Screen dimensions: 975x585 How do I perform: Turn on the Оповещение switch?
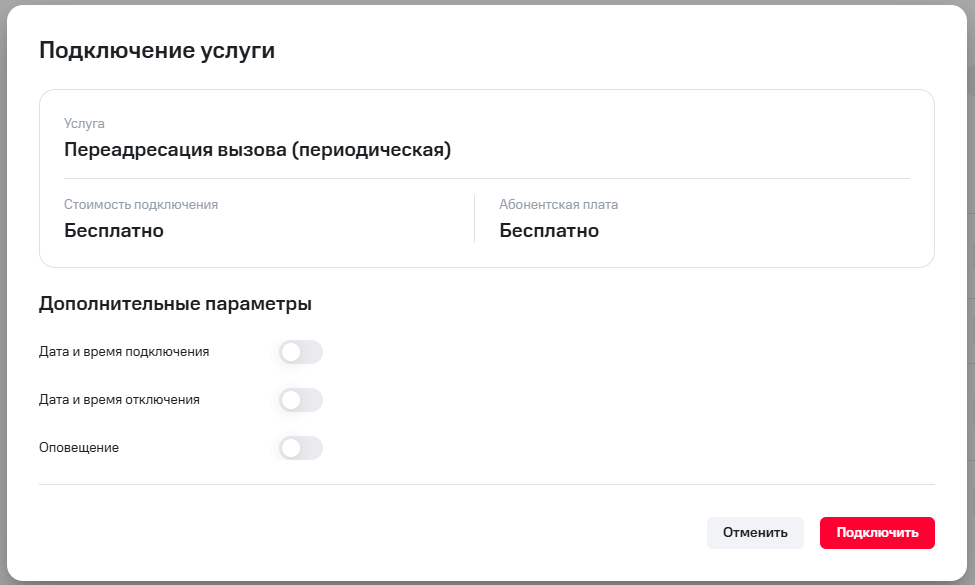pos(301,448)
